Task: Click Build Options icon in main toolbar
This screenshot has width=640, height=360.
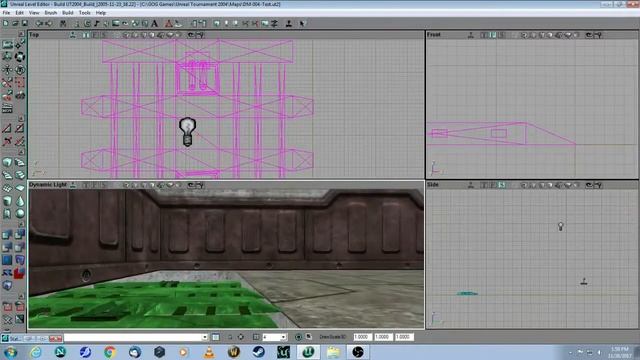Action: pos(275,24)
